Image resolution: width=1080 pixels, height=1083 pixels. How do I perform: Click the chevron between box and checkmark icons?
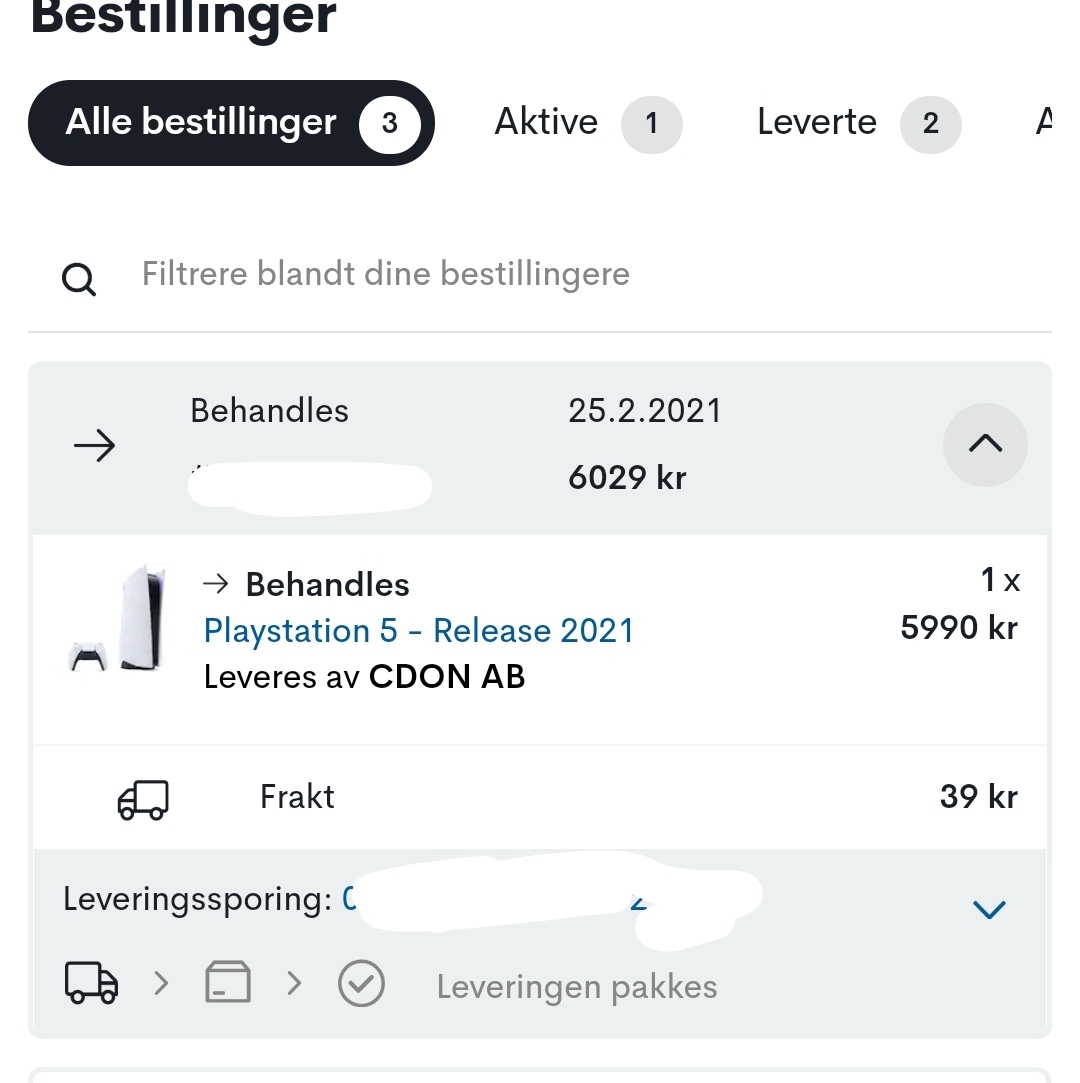[295, 982]
